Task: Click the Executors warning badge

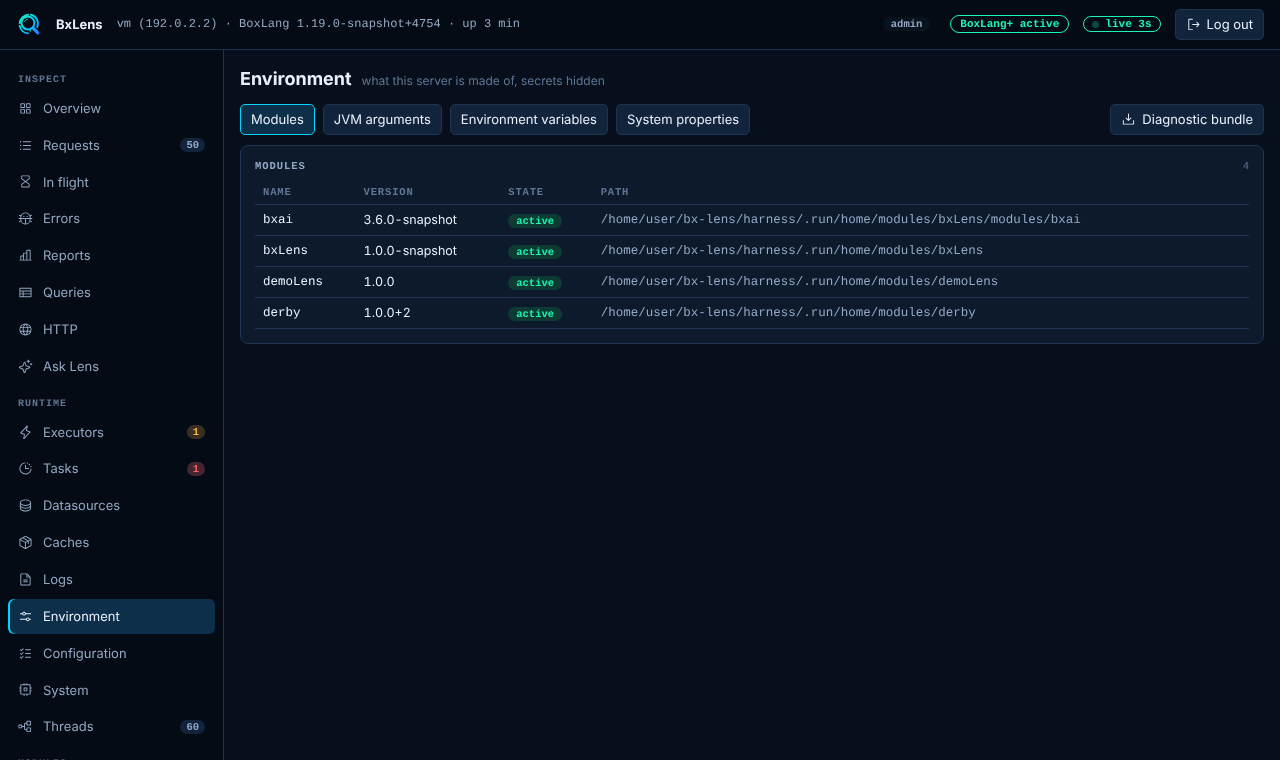Action: (x=196, y=432)
